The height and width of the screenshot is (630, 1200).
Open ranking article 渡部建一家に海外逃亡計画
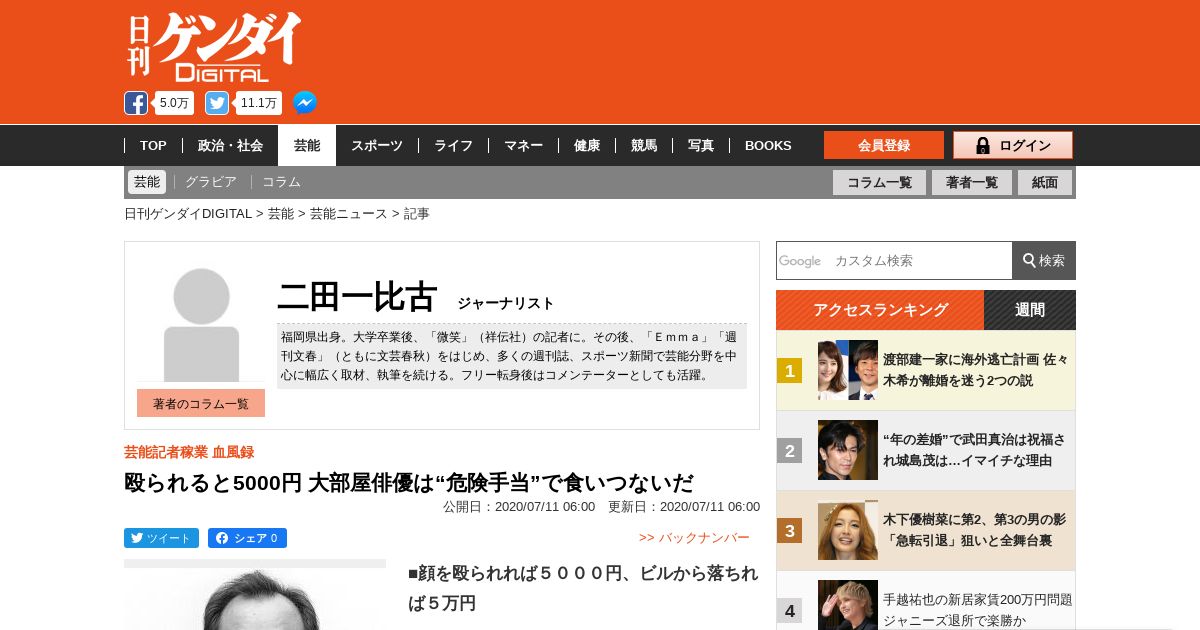point(976,370)
